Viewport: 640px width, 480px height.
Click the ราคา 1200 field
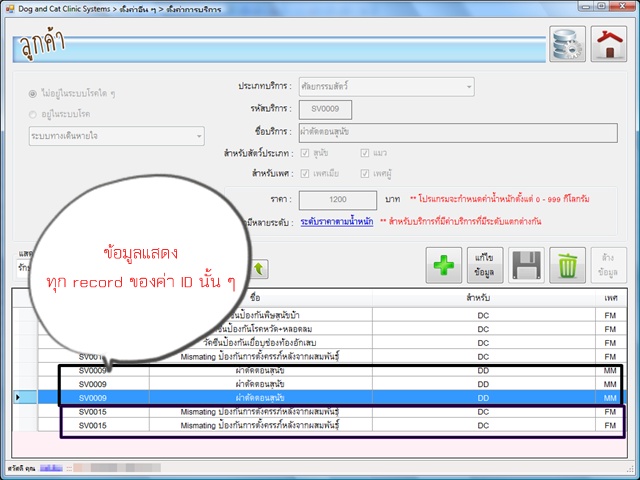coord(338,200)
